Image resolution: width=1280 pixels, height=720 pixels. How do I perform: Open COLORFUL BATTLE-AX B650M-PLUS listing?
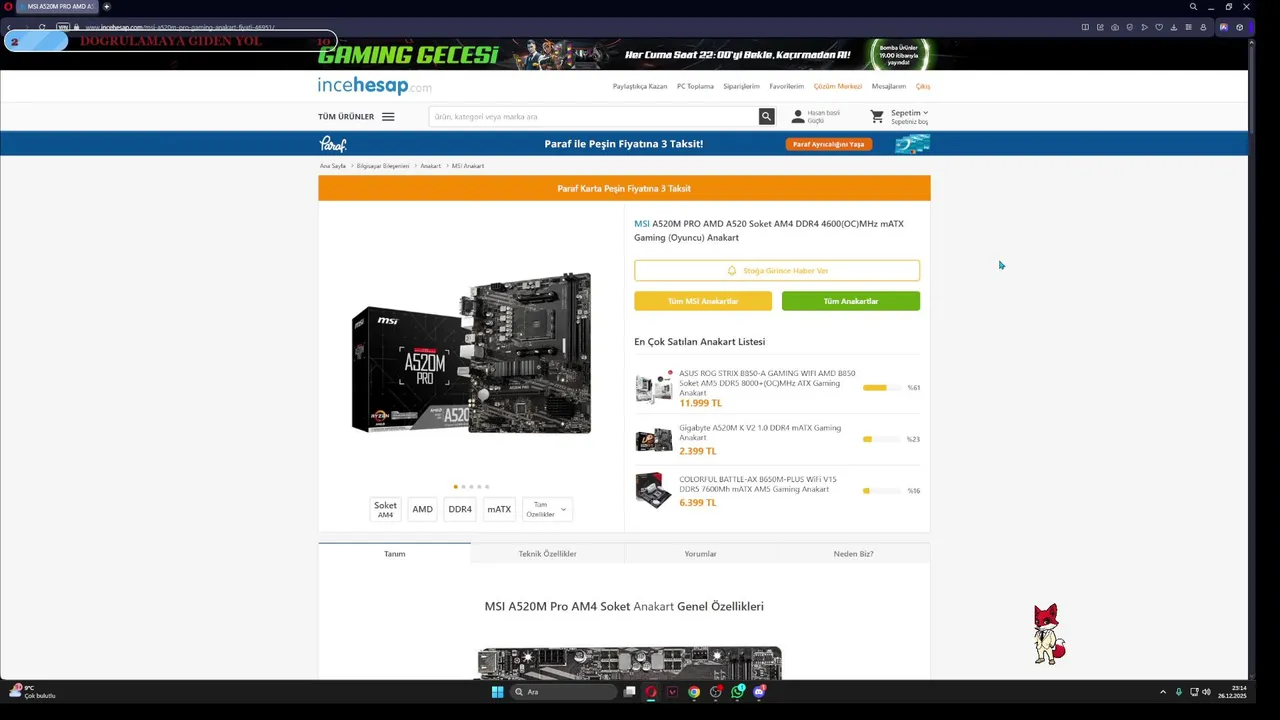pyautogui.click(x=758, y=484)
